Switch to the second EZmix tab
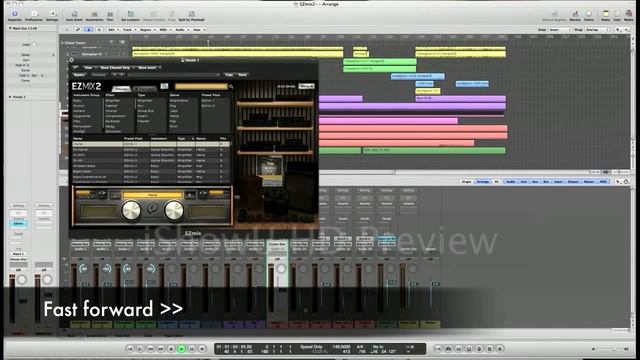The height and width of the screenshot is (360, 640). coord(144,88)
